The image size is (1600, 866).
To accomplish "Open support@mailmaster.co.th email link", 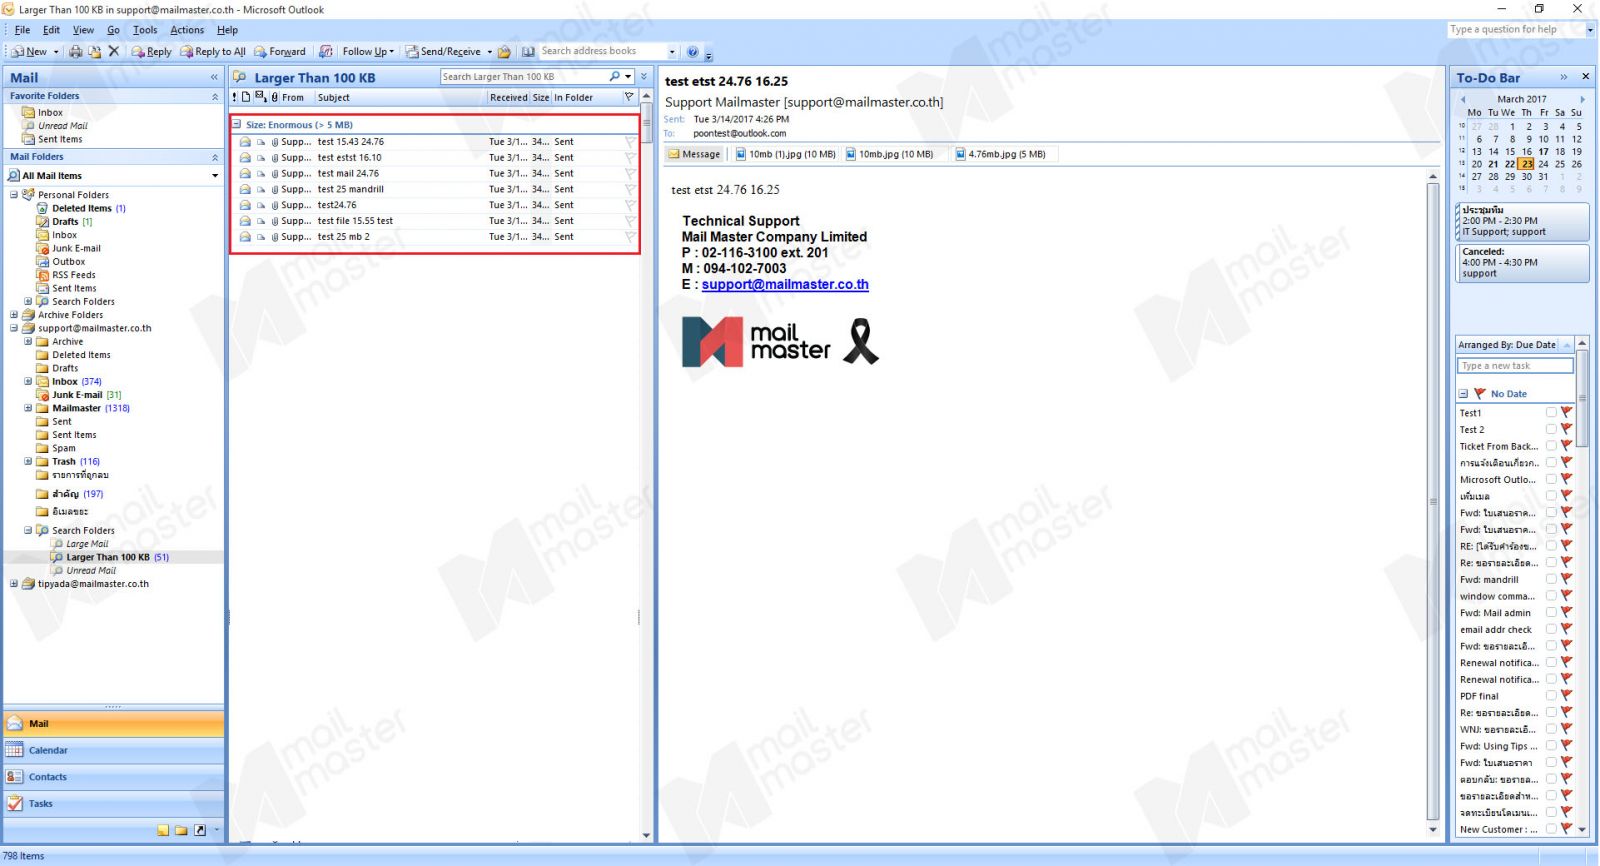I will pyautogui.click(x=785, y=284).
